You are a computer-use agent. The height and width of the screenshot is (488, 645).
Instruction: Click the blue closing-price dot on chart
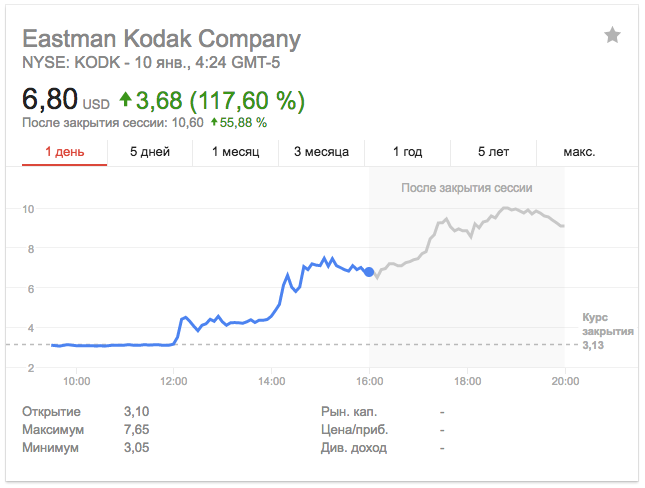tap(369, 271)
